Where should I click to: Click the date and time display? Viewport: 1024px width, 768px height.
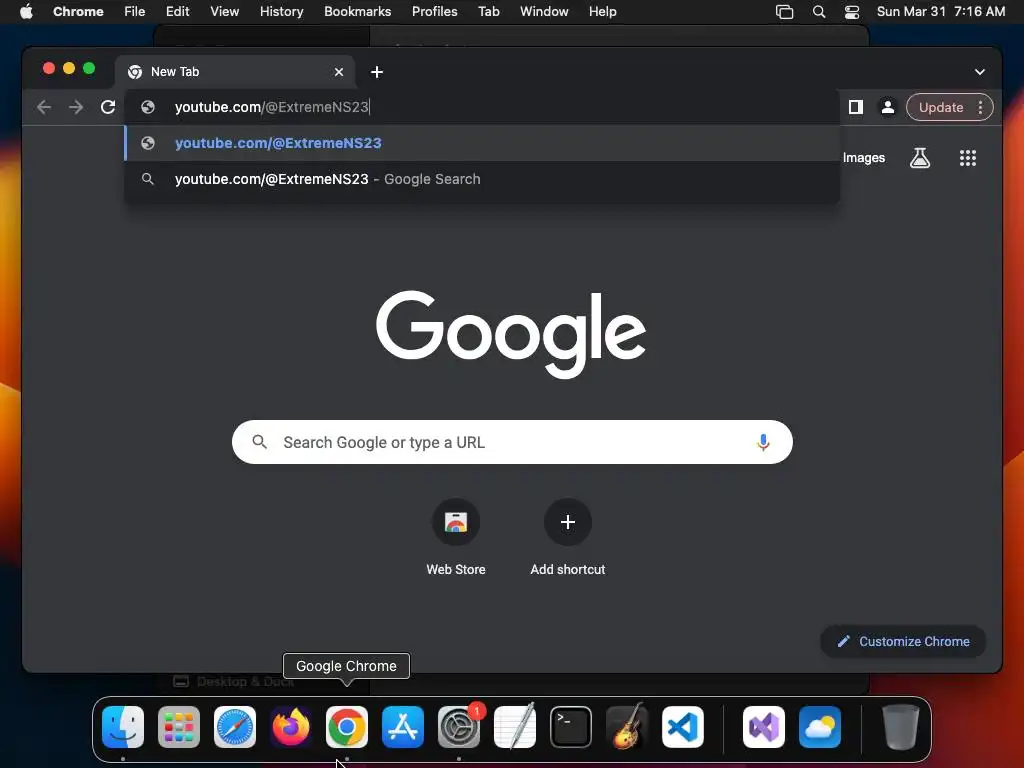(x=940, y=12)
